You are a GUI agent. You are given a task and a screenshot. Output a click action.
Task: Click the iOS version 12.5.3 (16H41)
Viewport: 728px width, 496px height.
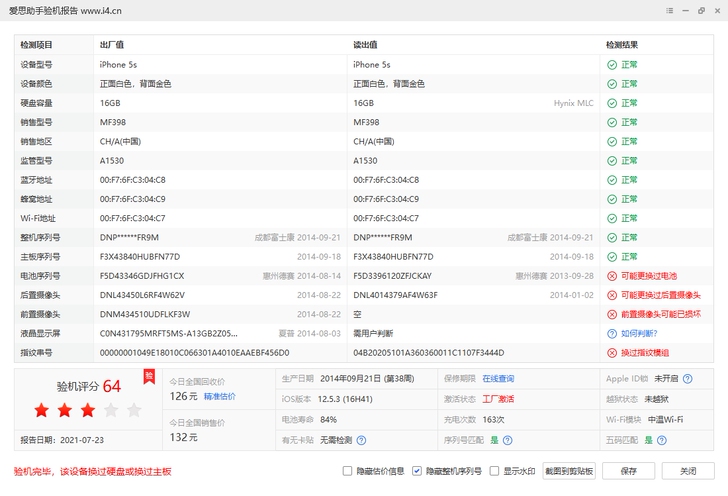click(x=345, y=399)
